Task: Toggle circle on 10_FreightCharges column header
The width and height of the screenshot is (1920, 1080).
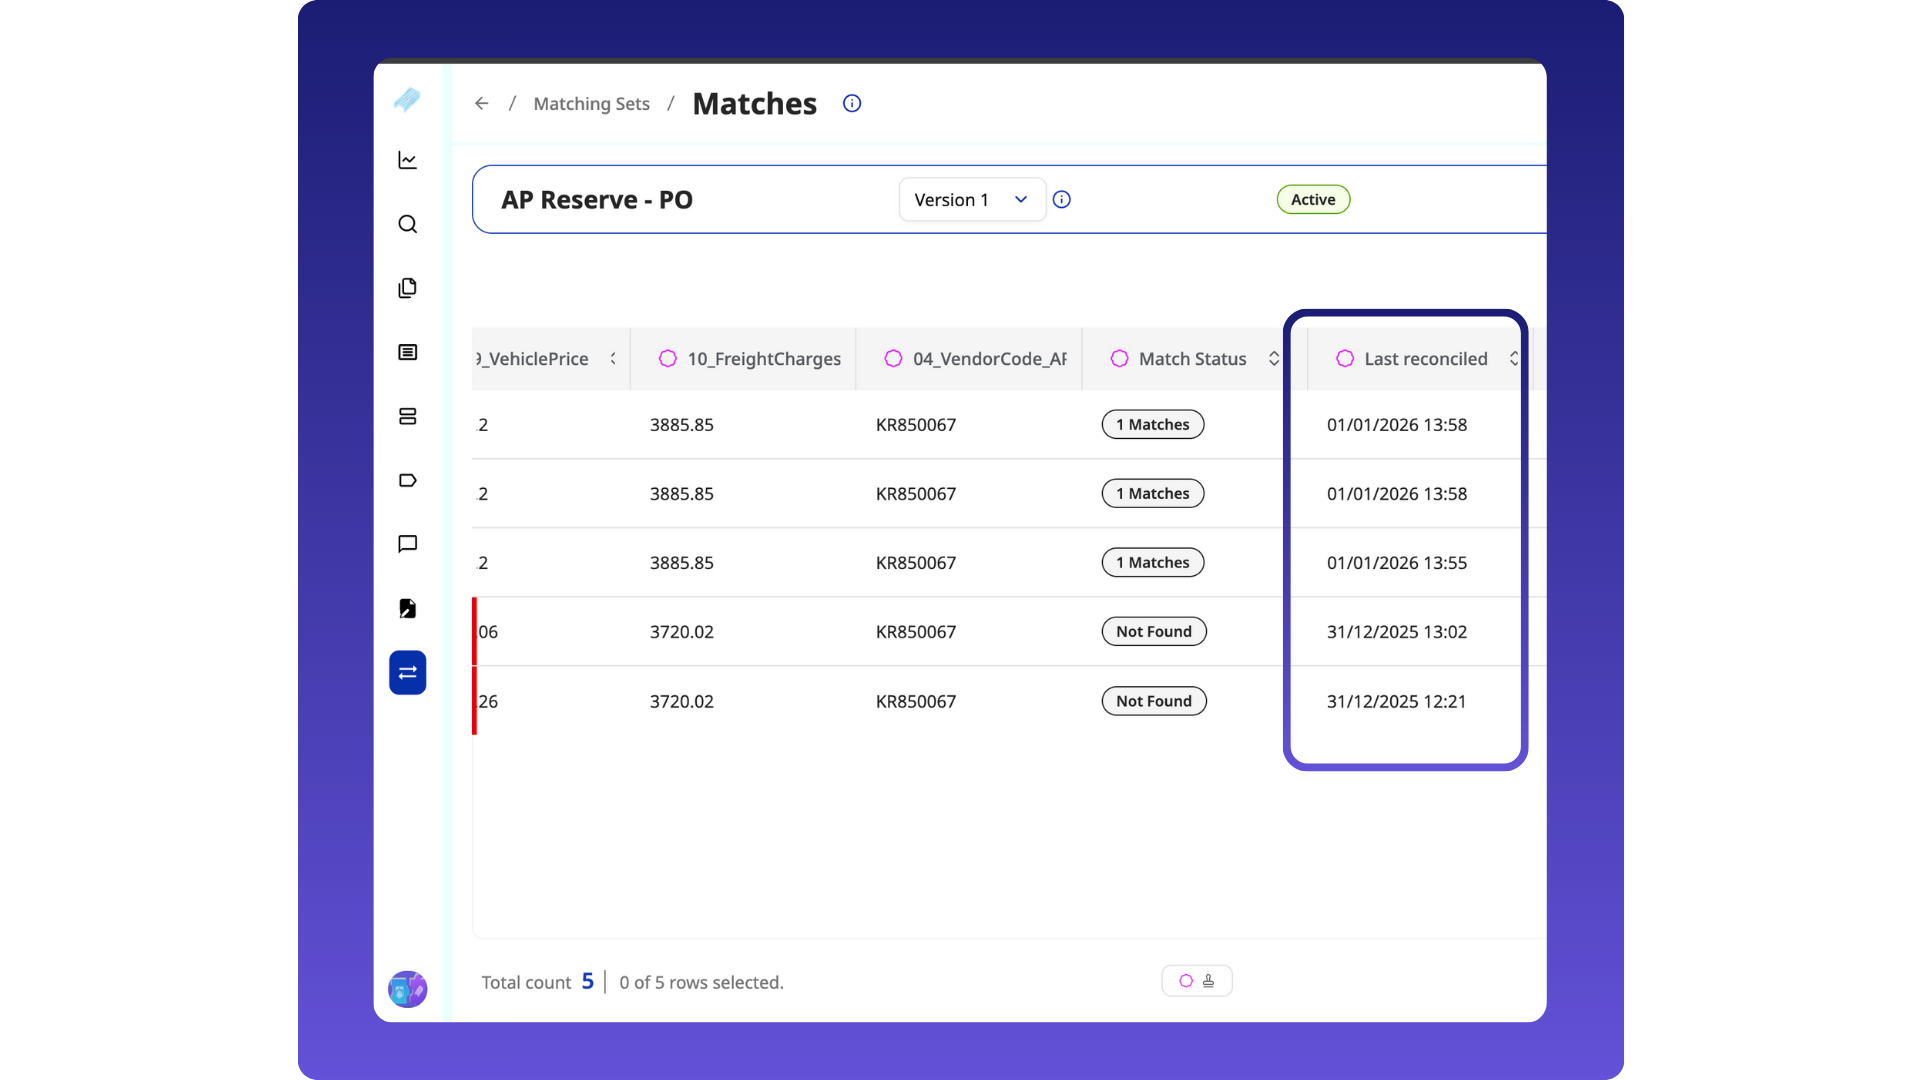Action: coord(668,359)
